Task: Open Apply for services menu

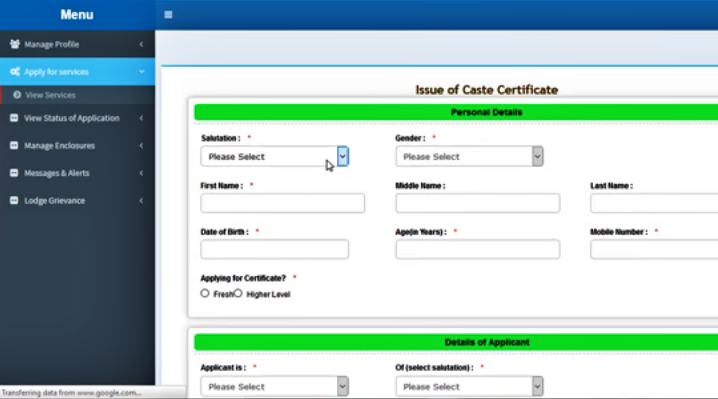Action: point(77,71)
